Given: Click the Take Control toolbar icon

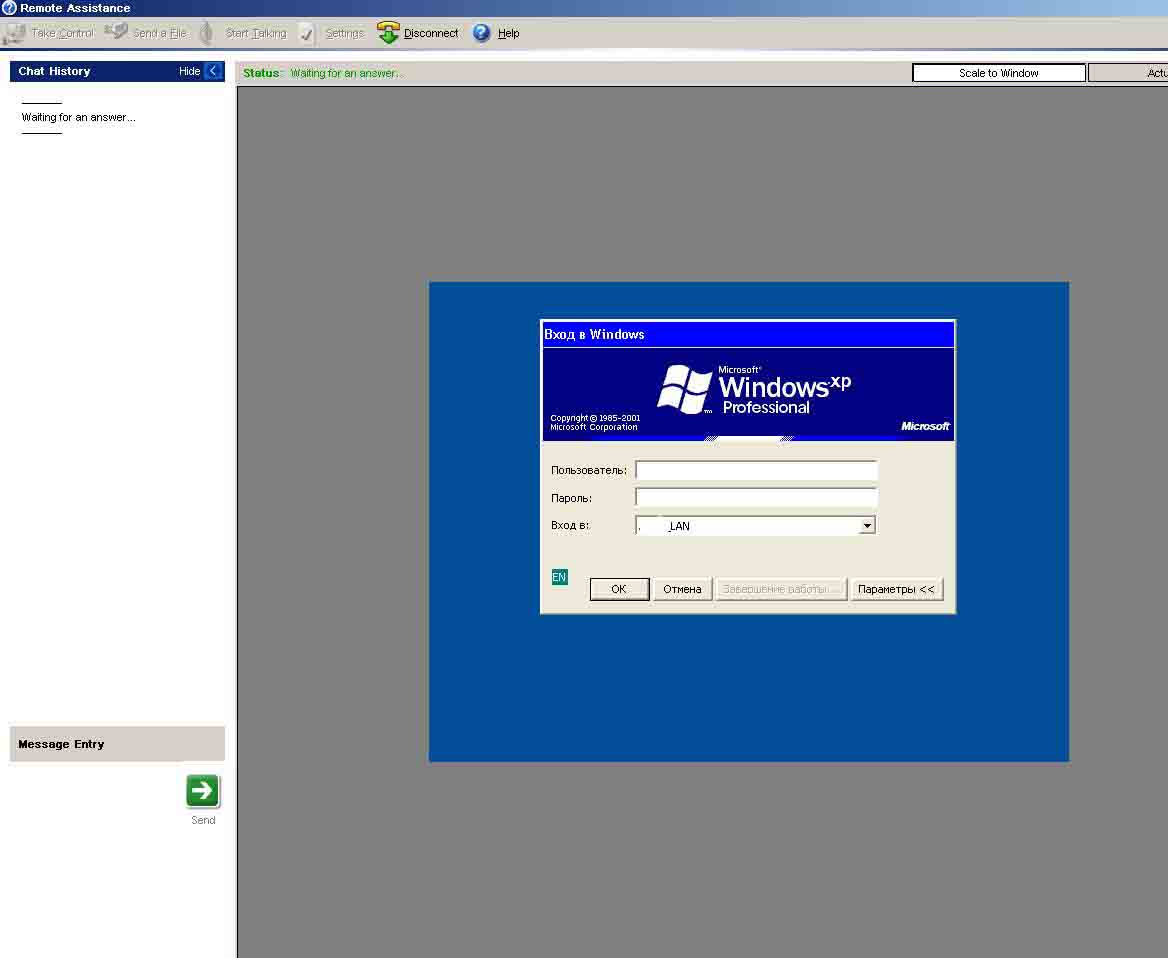Looking at the screenshot, I should 14,33.
